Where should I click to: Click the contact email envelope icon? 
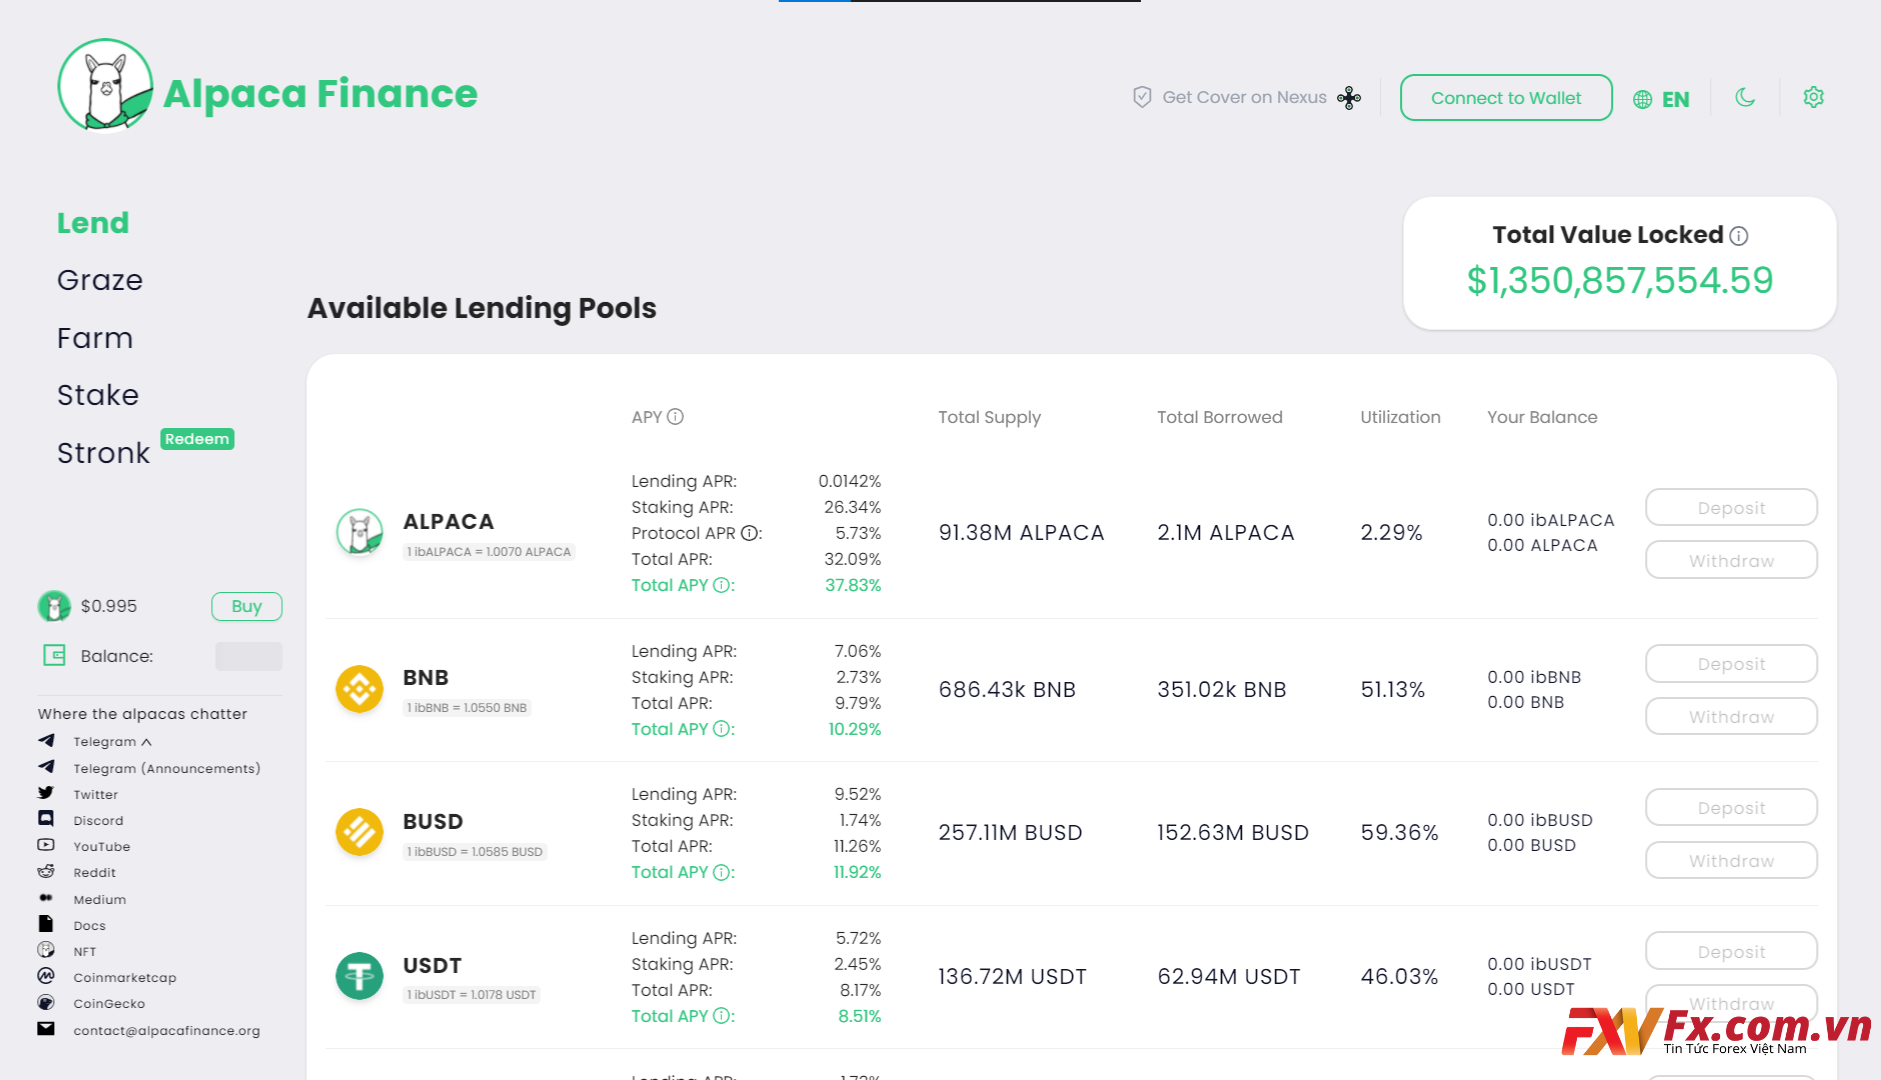coord(46,1029)
